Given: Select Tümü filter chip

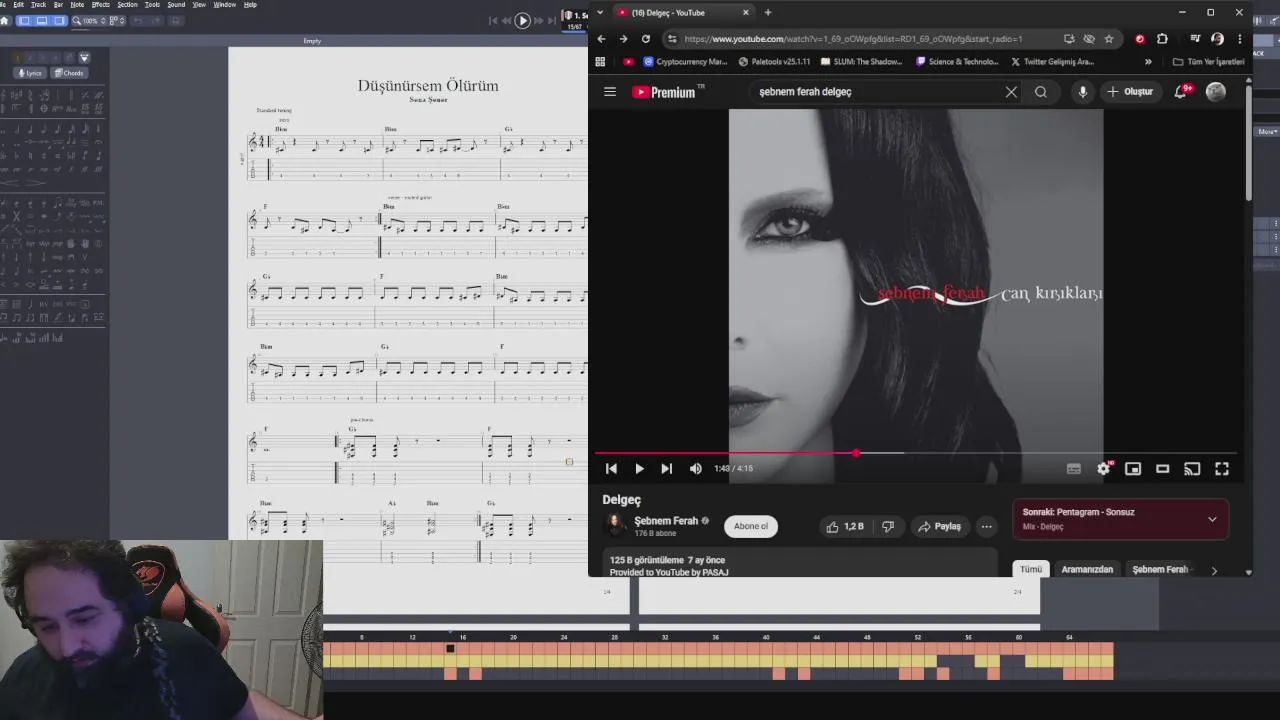Looking at the screenshot, I should click(1031, 569).
